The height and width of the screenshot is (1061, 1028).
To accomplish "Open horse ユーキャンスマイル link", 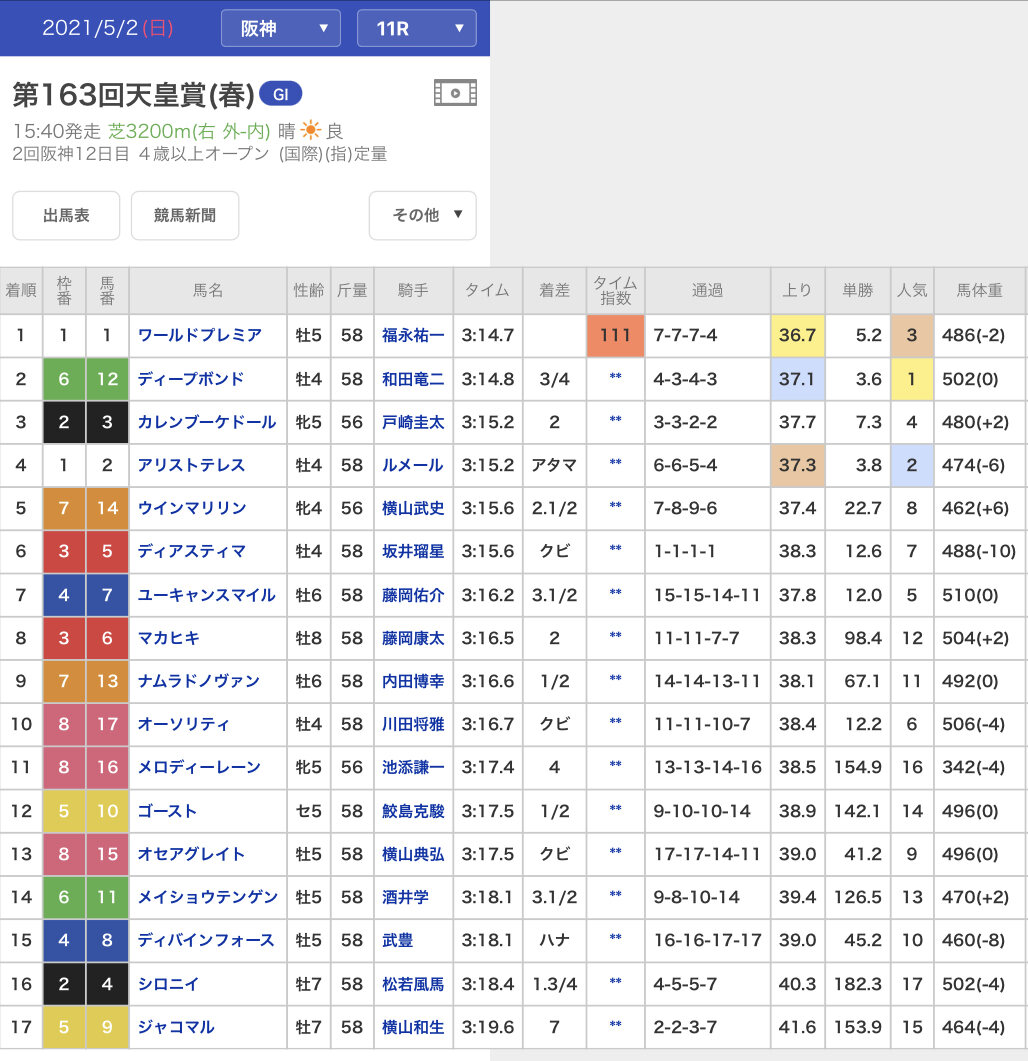I will (207, 595).
